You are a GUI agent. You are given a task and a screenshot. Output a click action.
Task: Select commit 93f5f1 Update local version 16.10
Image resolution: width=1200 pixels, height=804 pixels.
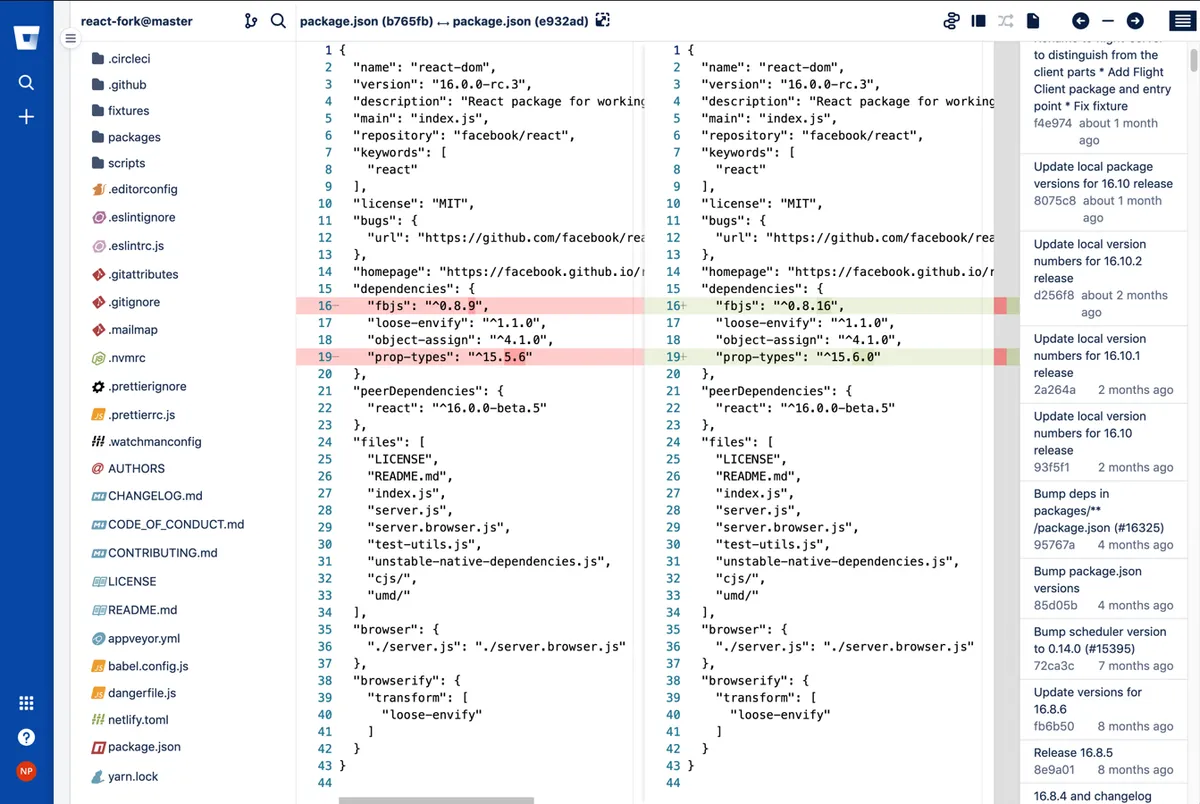(x=1104, y=441)
